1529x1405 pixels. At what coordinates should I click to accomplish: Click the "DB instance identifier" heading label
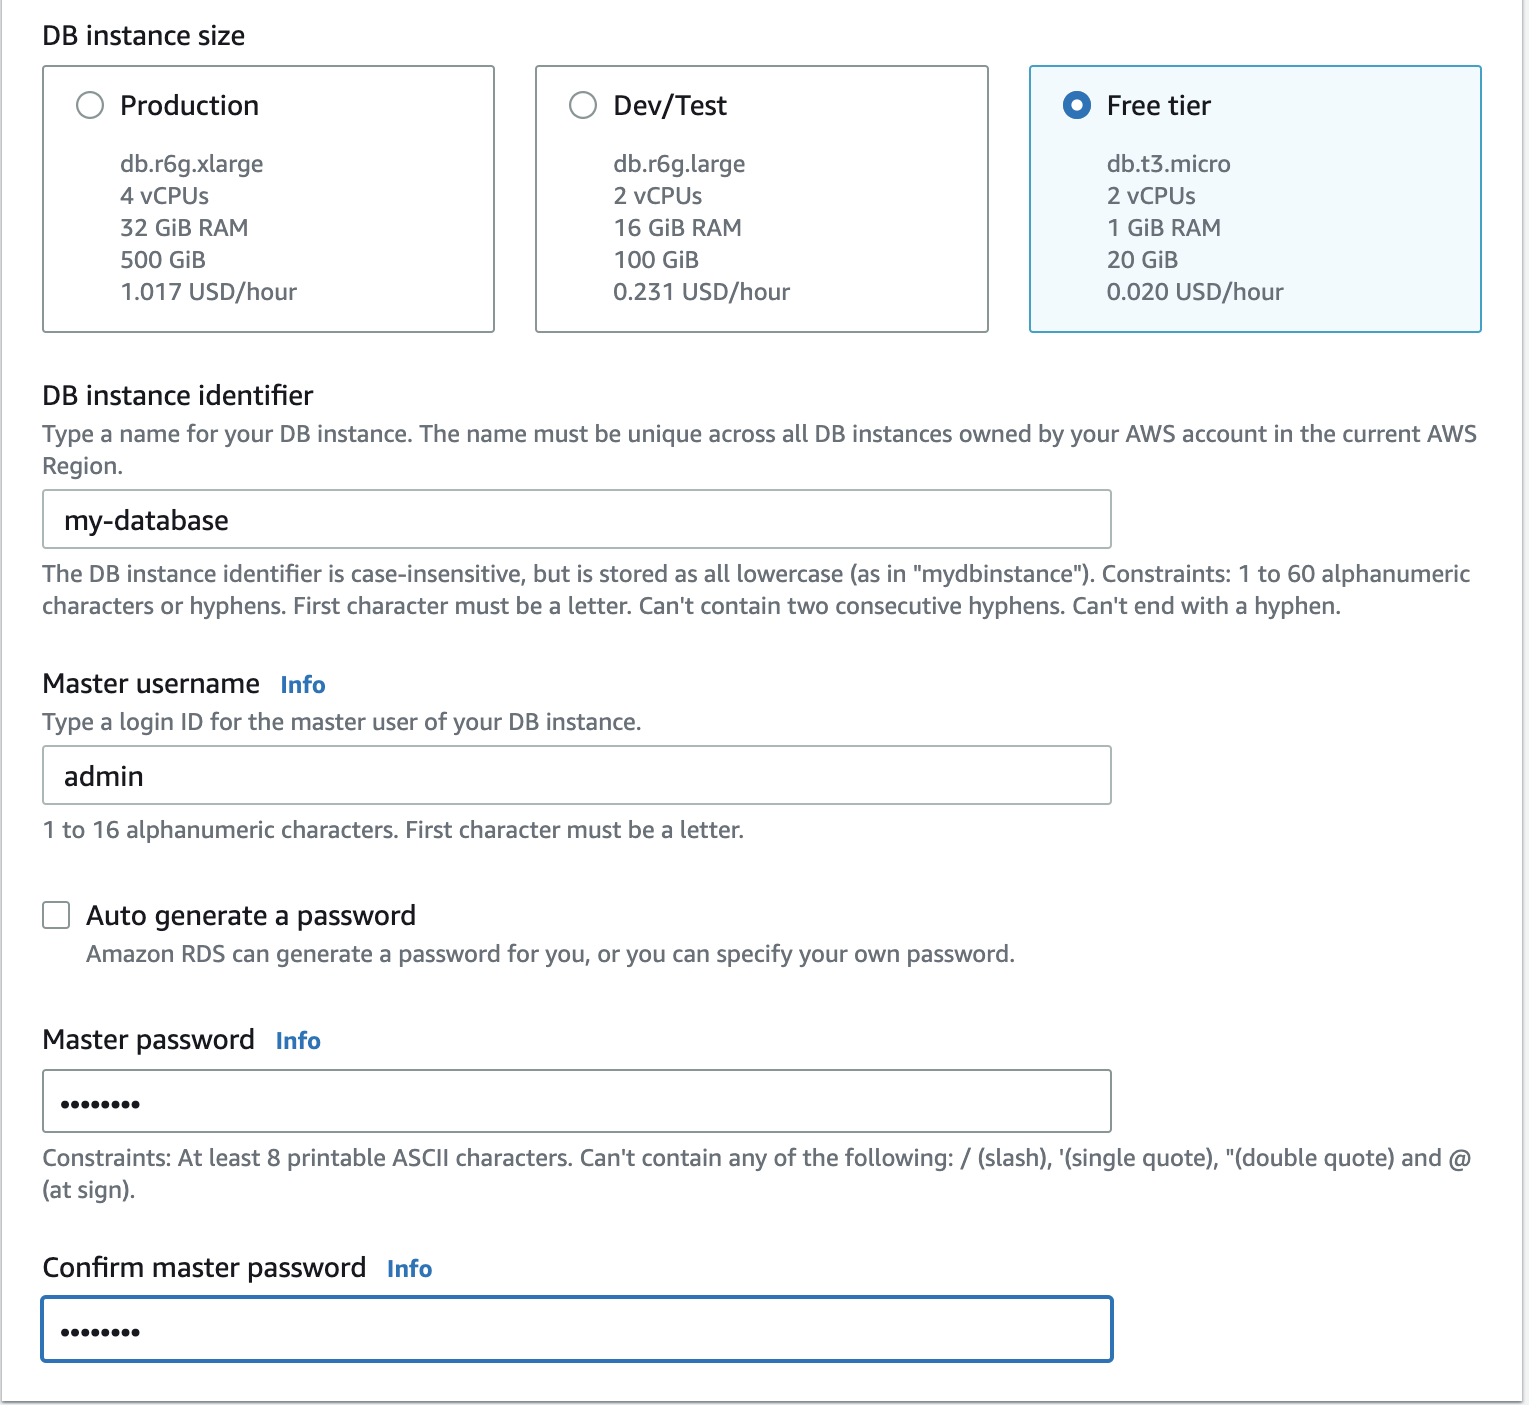click(178, 396)
